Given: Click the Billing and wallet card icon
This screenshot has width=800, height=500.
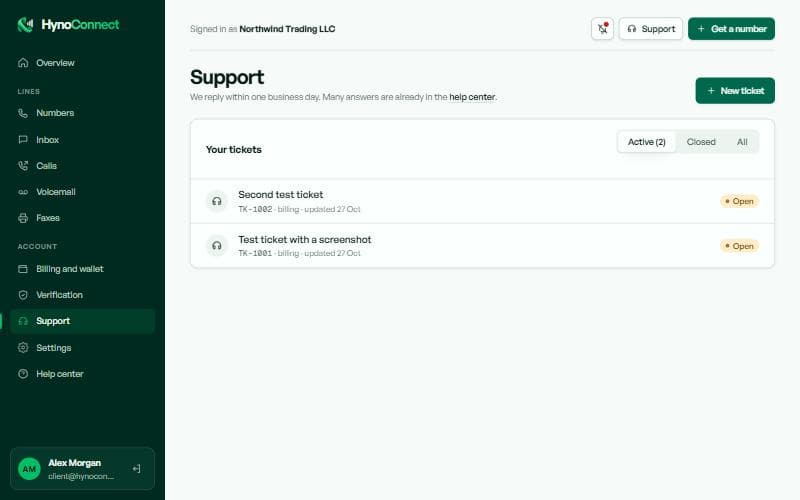Looking at the screenshot, I should click(x=23, y=269).
